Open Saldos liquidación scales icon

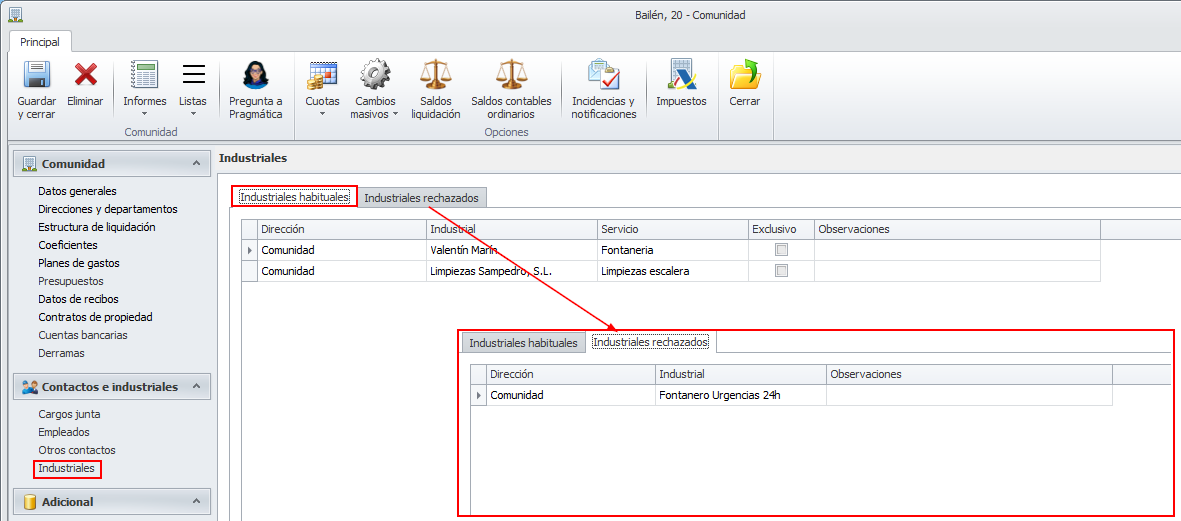[x=435, y=75]
